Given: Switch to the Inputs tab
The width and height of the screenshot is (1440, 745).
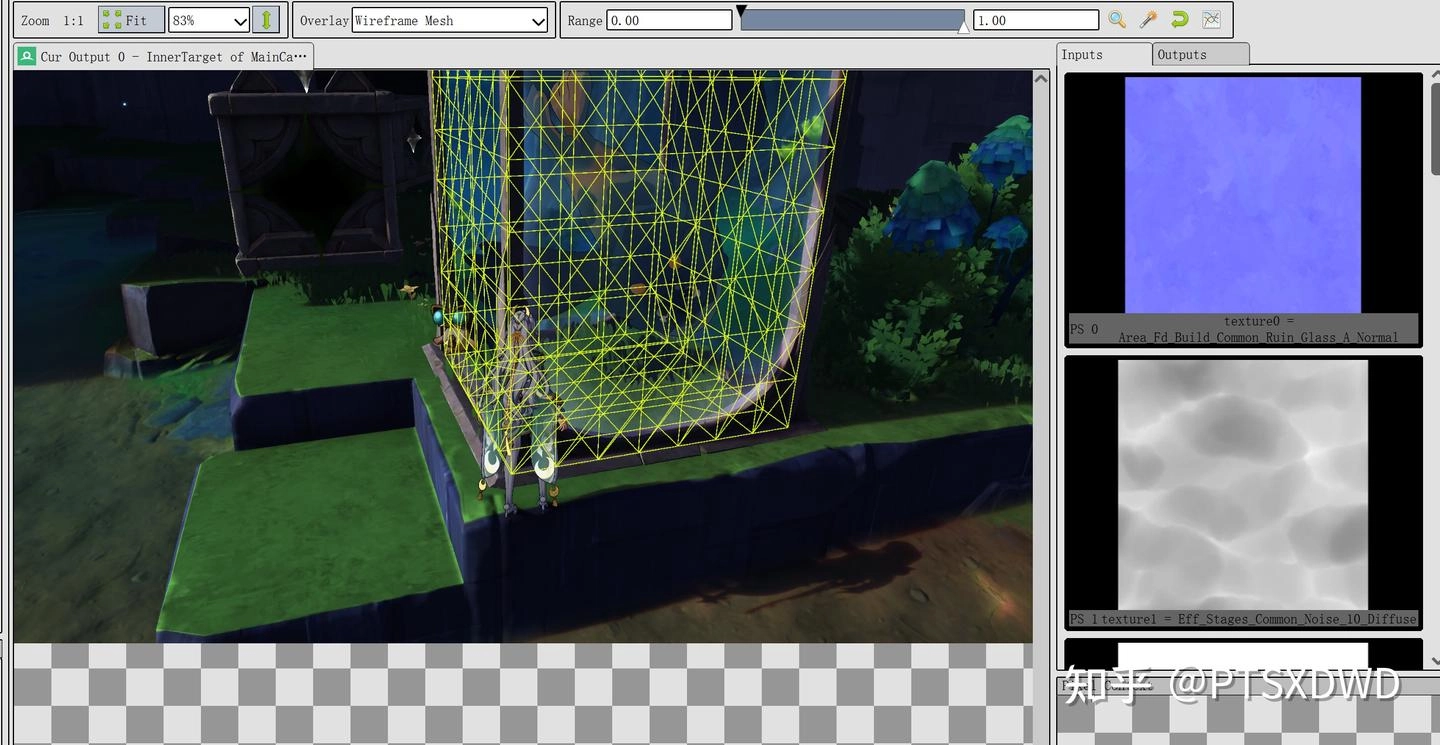Looking at the screenshot, I should coord(1104,55).
